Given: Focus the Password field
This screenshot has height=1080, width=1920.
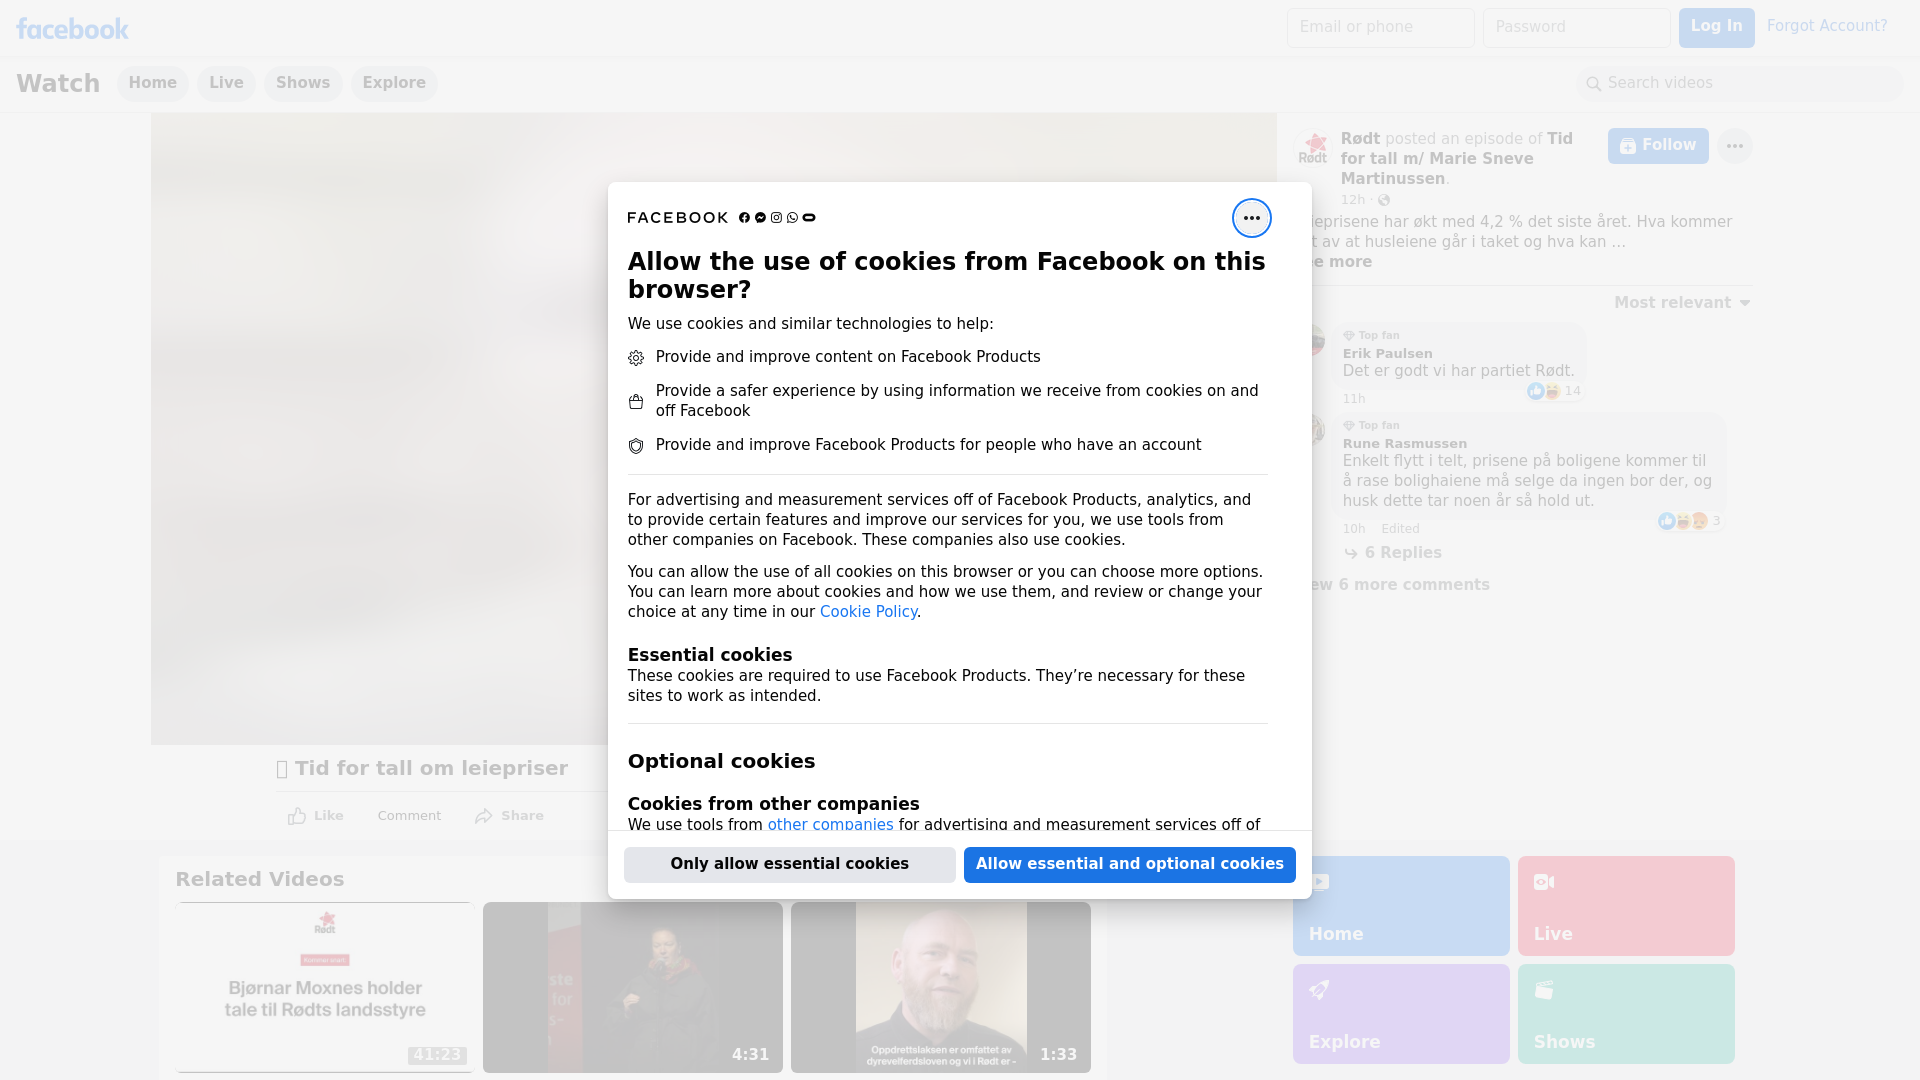Looking at the screenshot, I should pos(1576,28).
